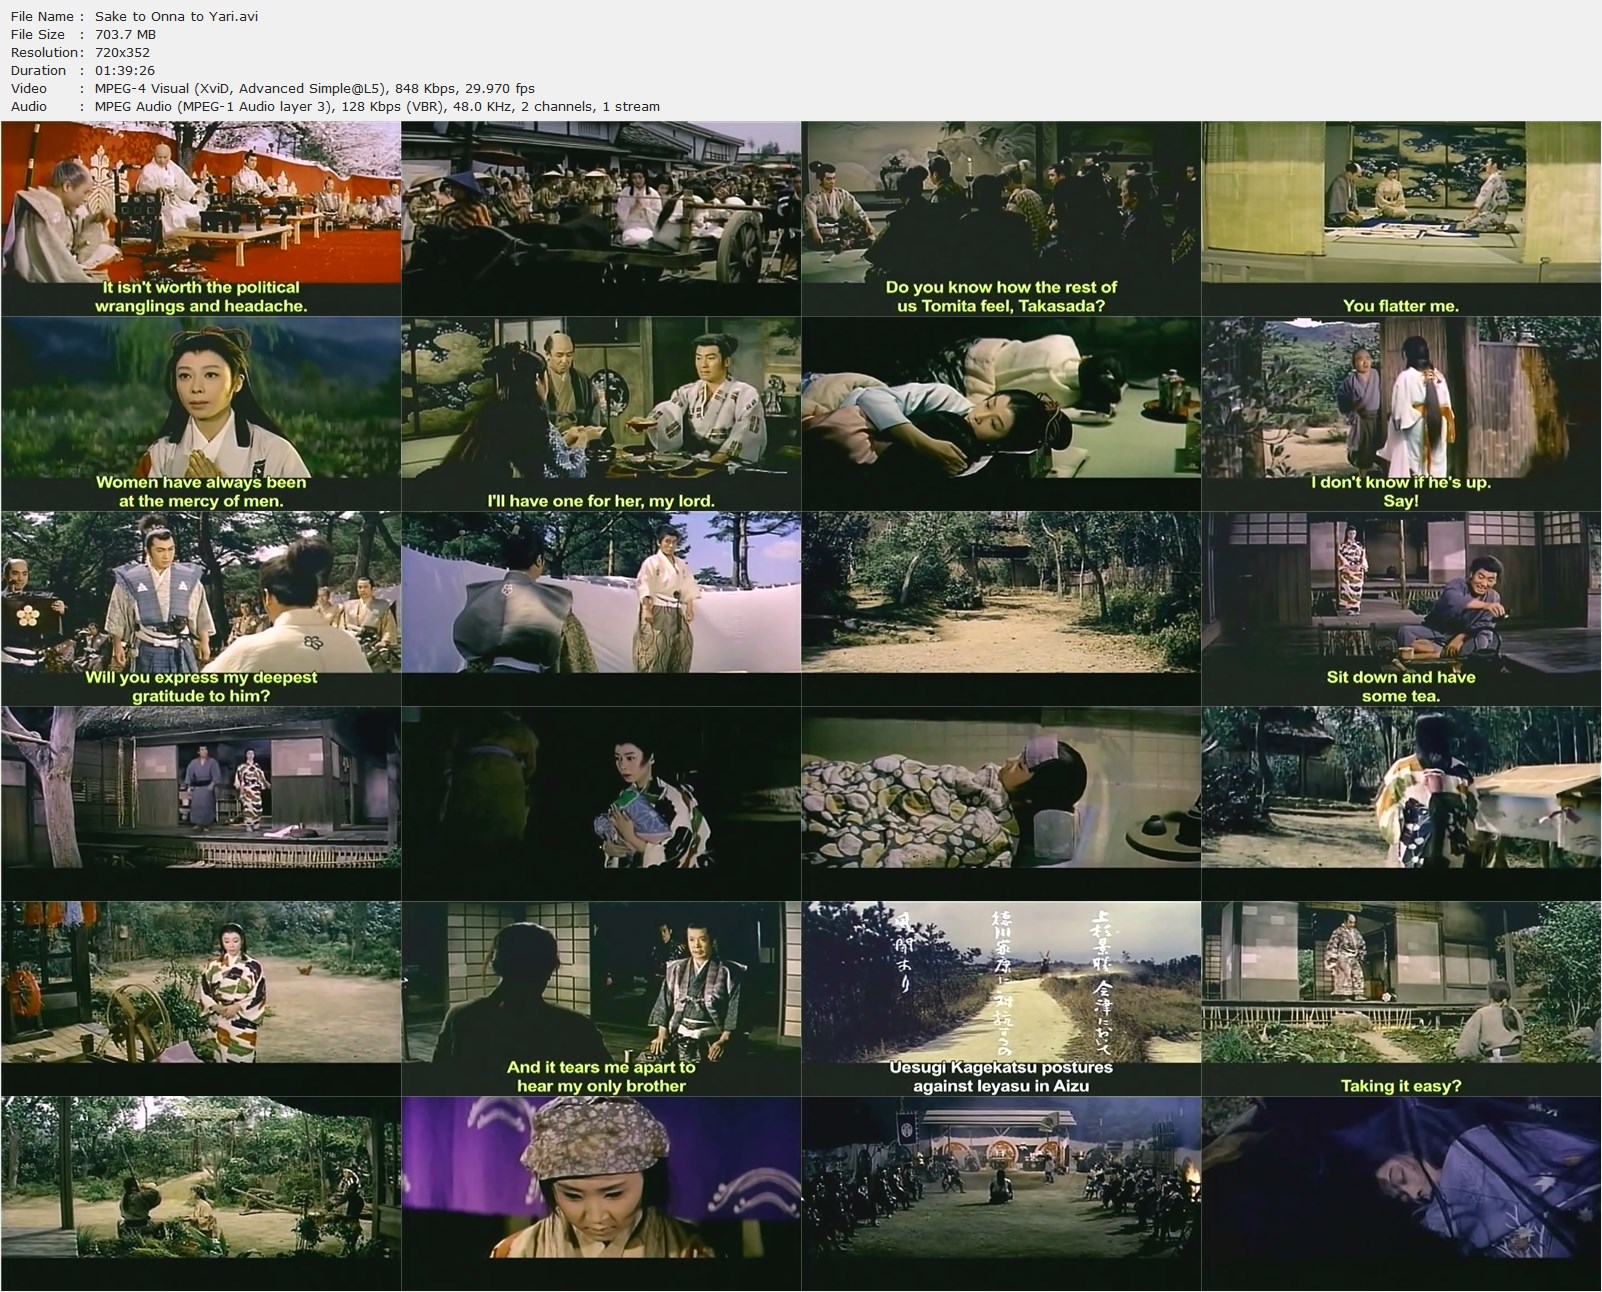Click the "I don't know if he's up" frame
The image size is (1602, 1292).
[x=1400, y=413]
